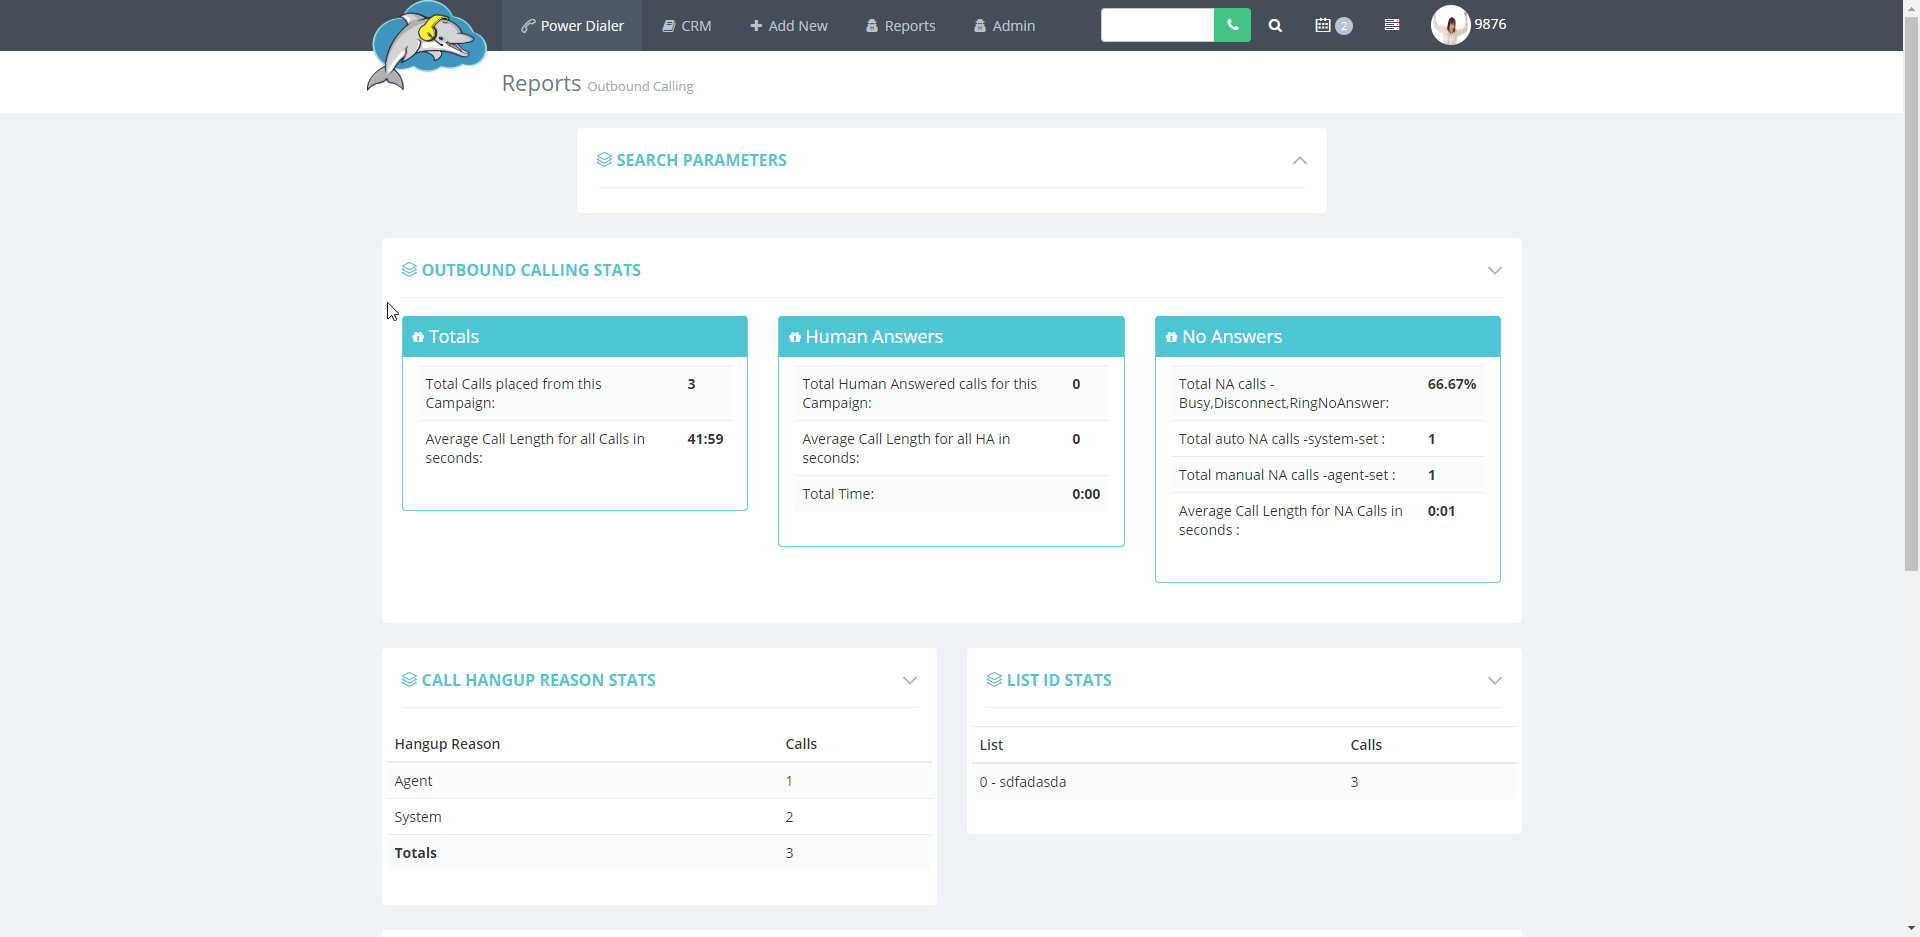
Task: Click the List ID Stats heading
Action: 1059,680
